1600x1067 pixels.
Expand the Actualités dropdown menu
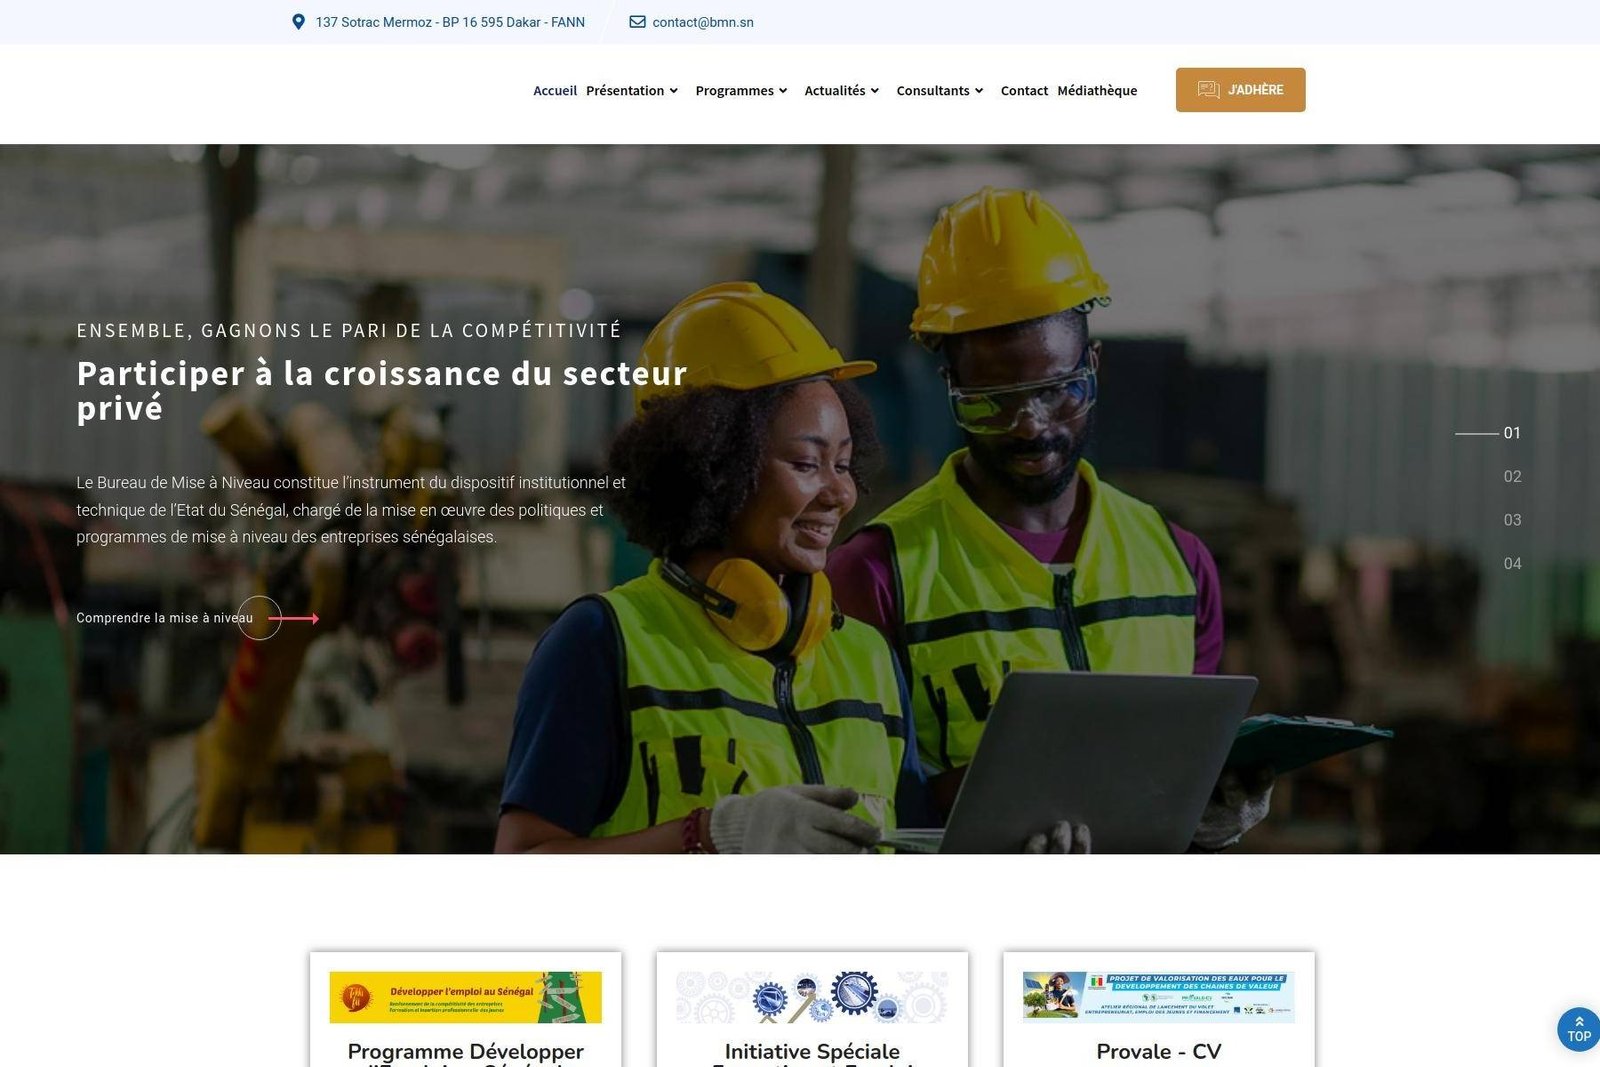pos(842,90)
